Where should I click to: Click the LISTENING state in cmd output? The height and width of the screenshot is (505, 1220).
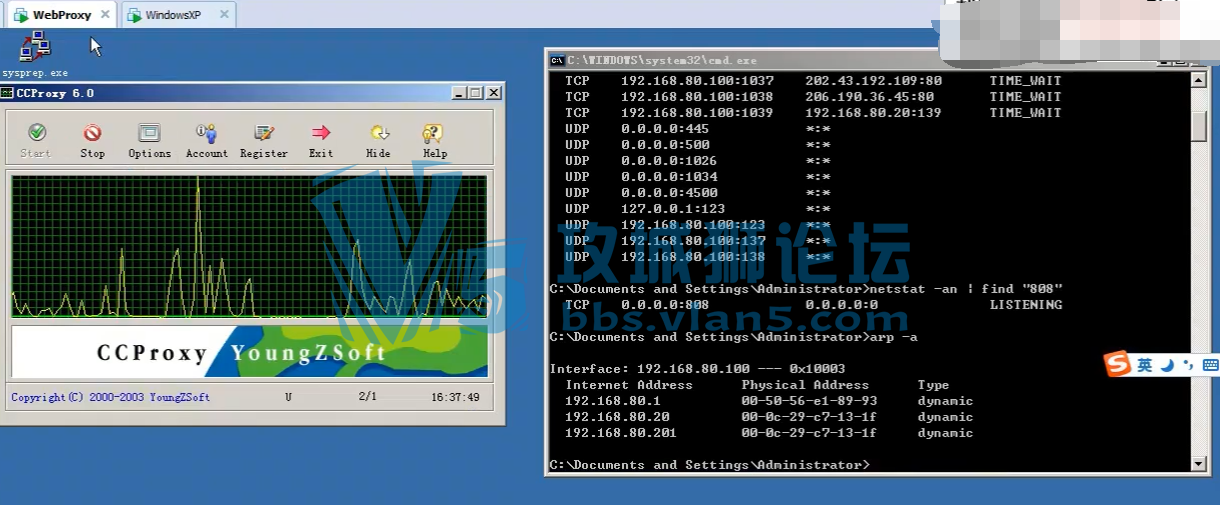coord(1025,305)
